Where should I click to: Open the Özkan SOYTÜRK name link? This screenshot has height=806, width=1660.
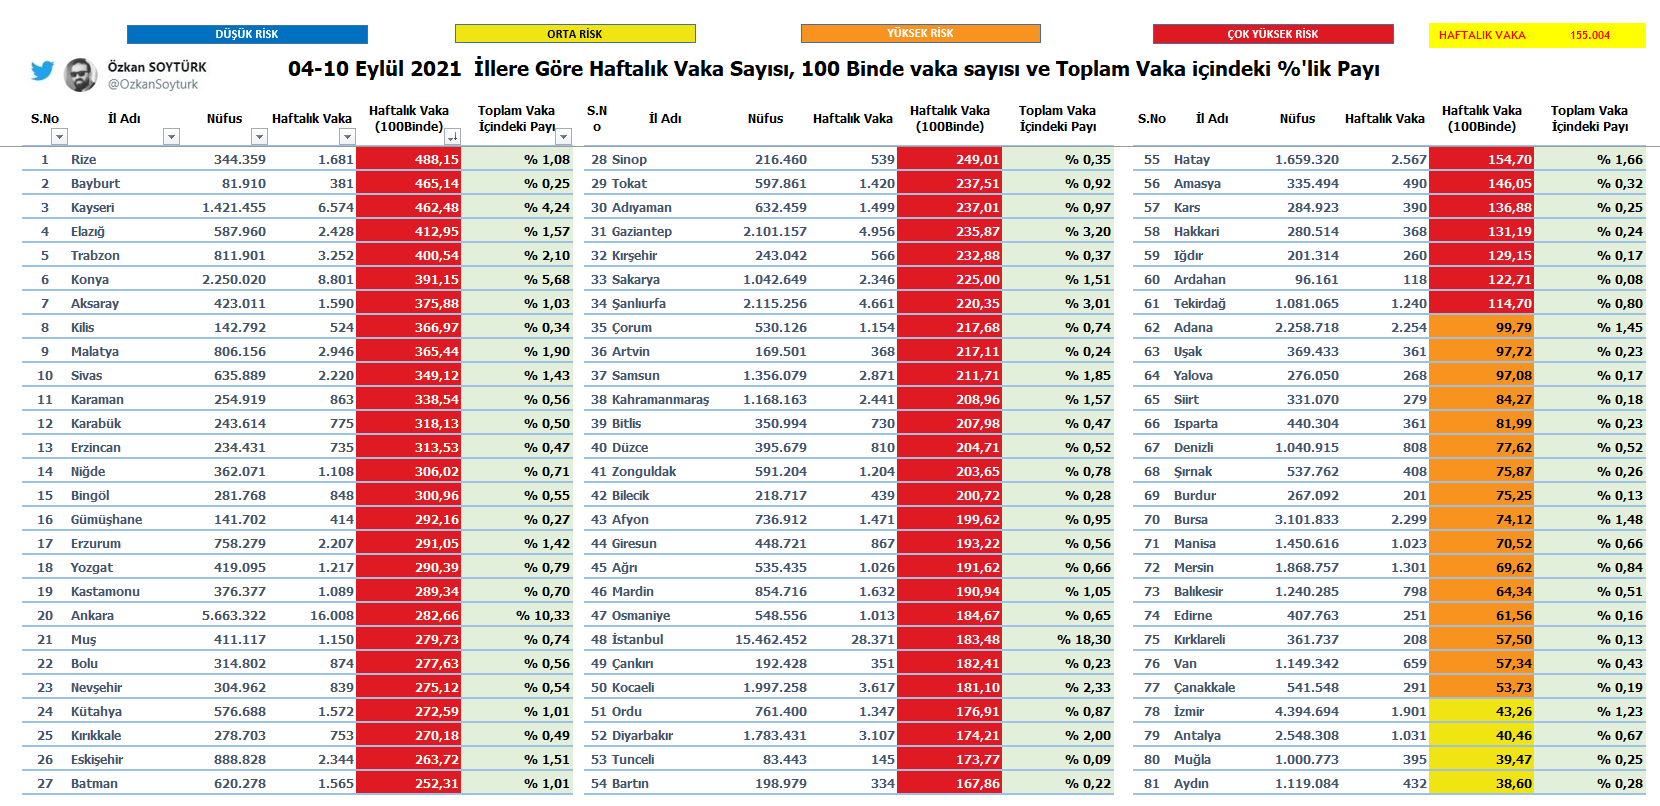[157, 67]
